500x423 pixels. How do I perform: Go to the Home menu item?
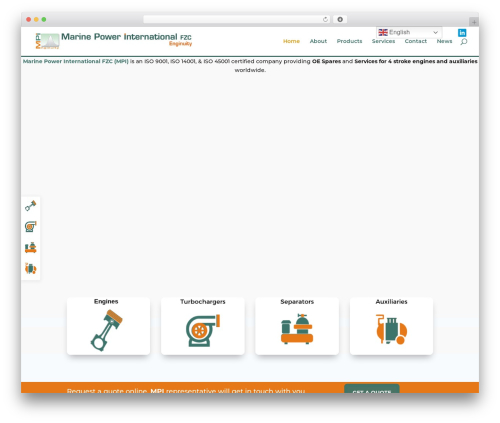click(291, 41)
